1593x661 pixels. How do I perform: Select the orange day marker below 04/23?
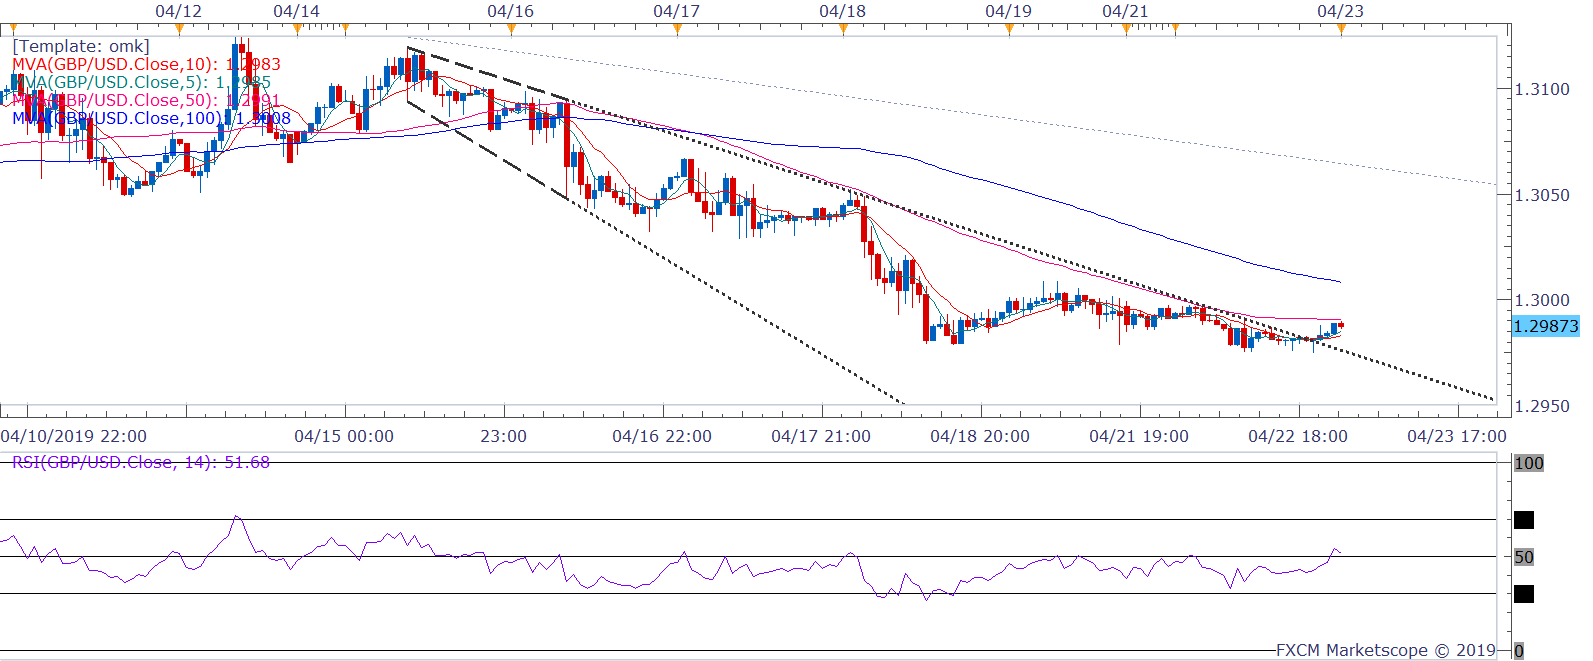point(1341,29)
